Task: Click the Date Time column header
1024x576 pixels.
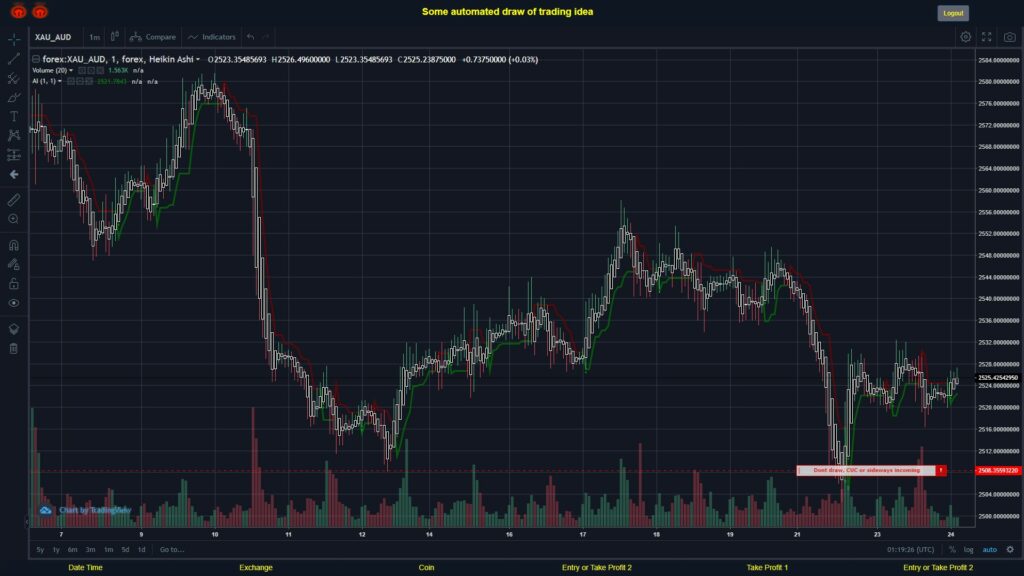Action: coord(86,568)
